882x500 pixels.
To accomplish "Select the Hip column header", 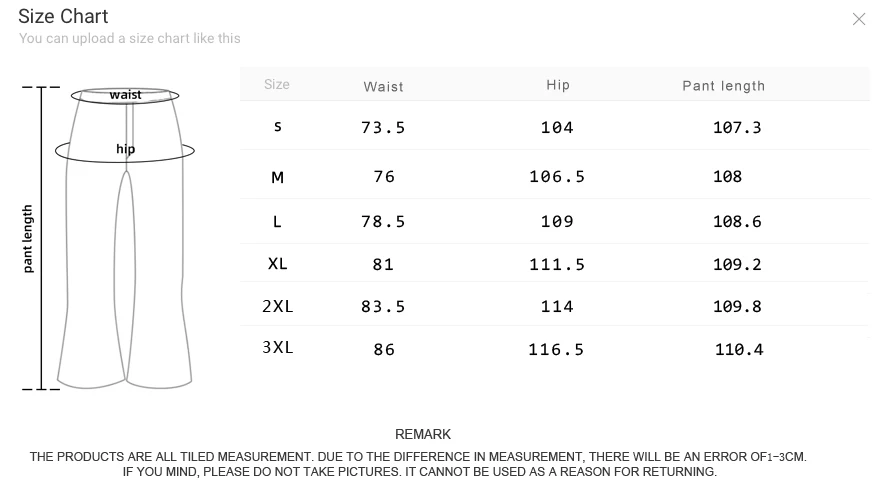I will 558,85.
